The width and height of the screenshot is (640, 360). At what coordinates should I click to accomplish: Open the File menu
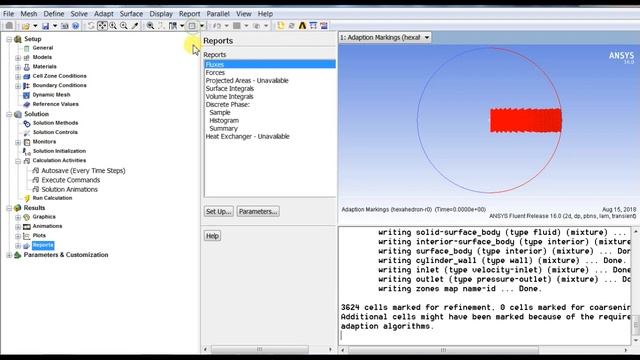click(9, 14)
